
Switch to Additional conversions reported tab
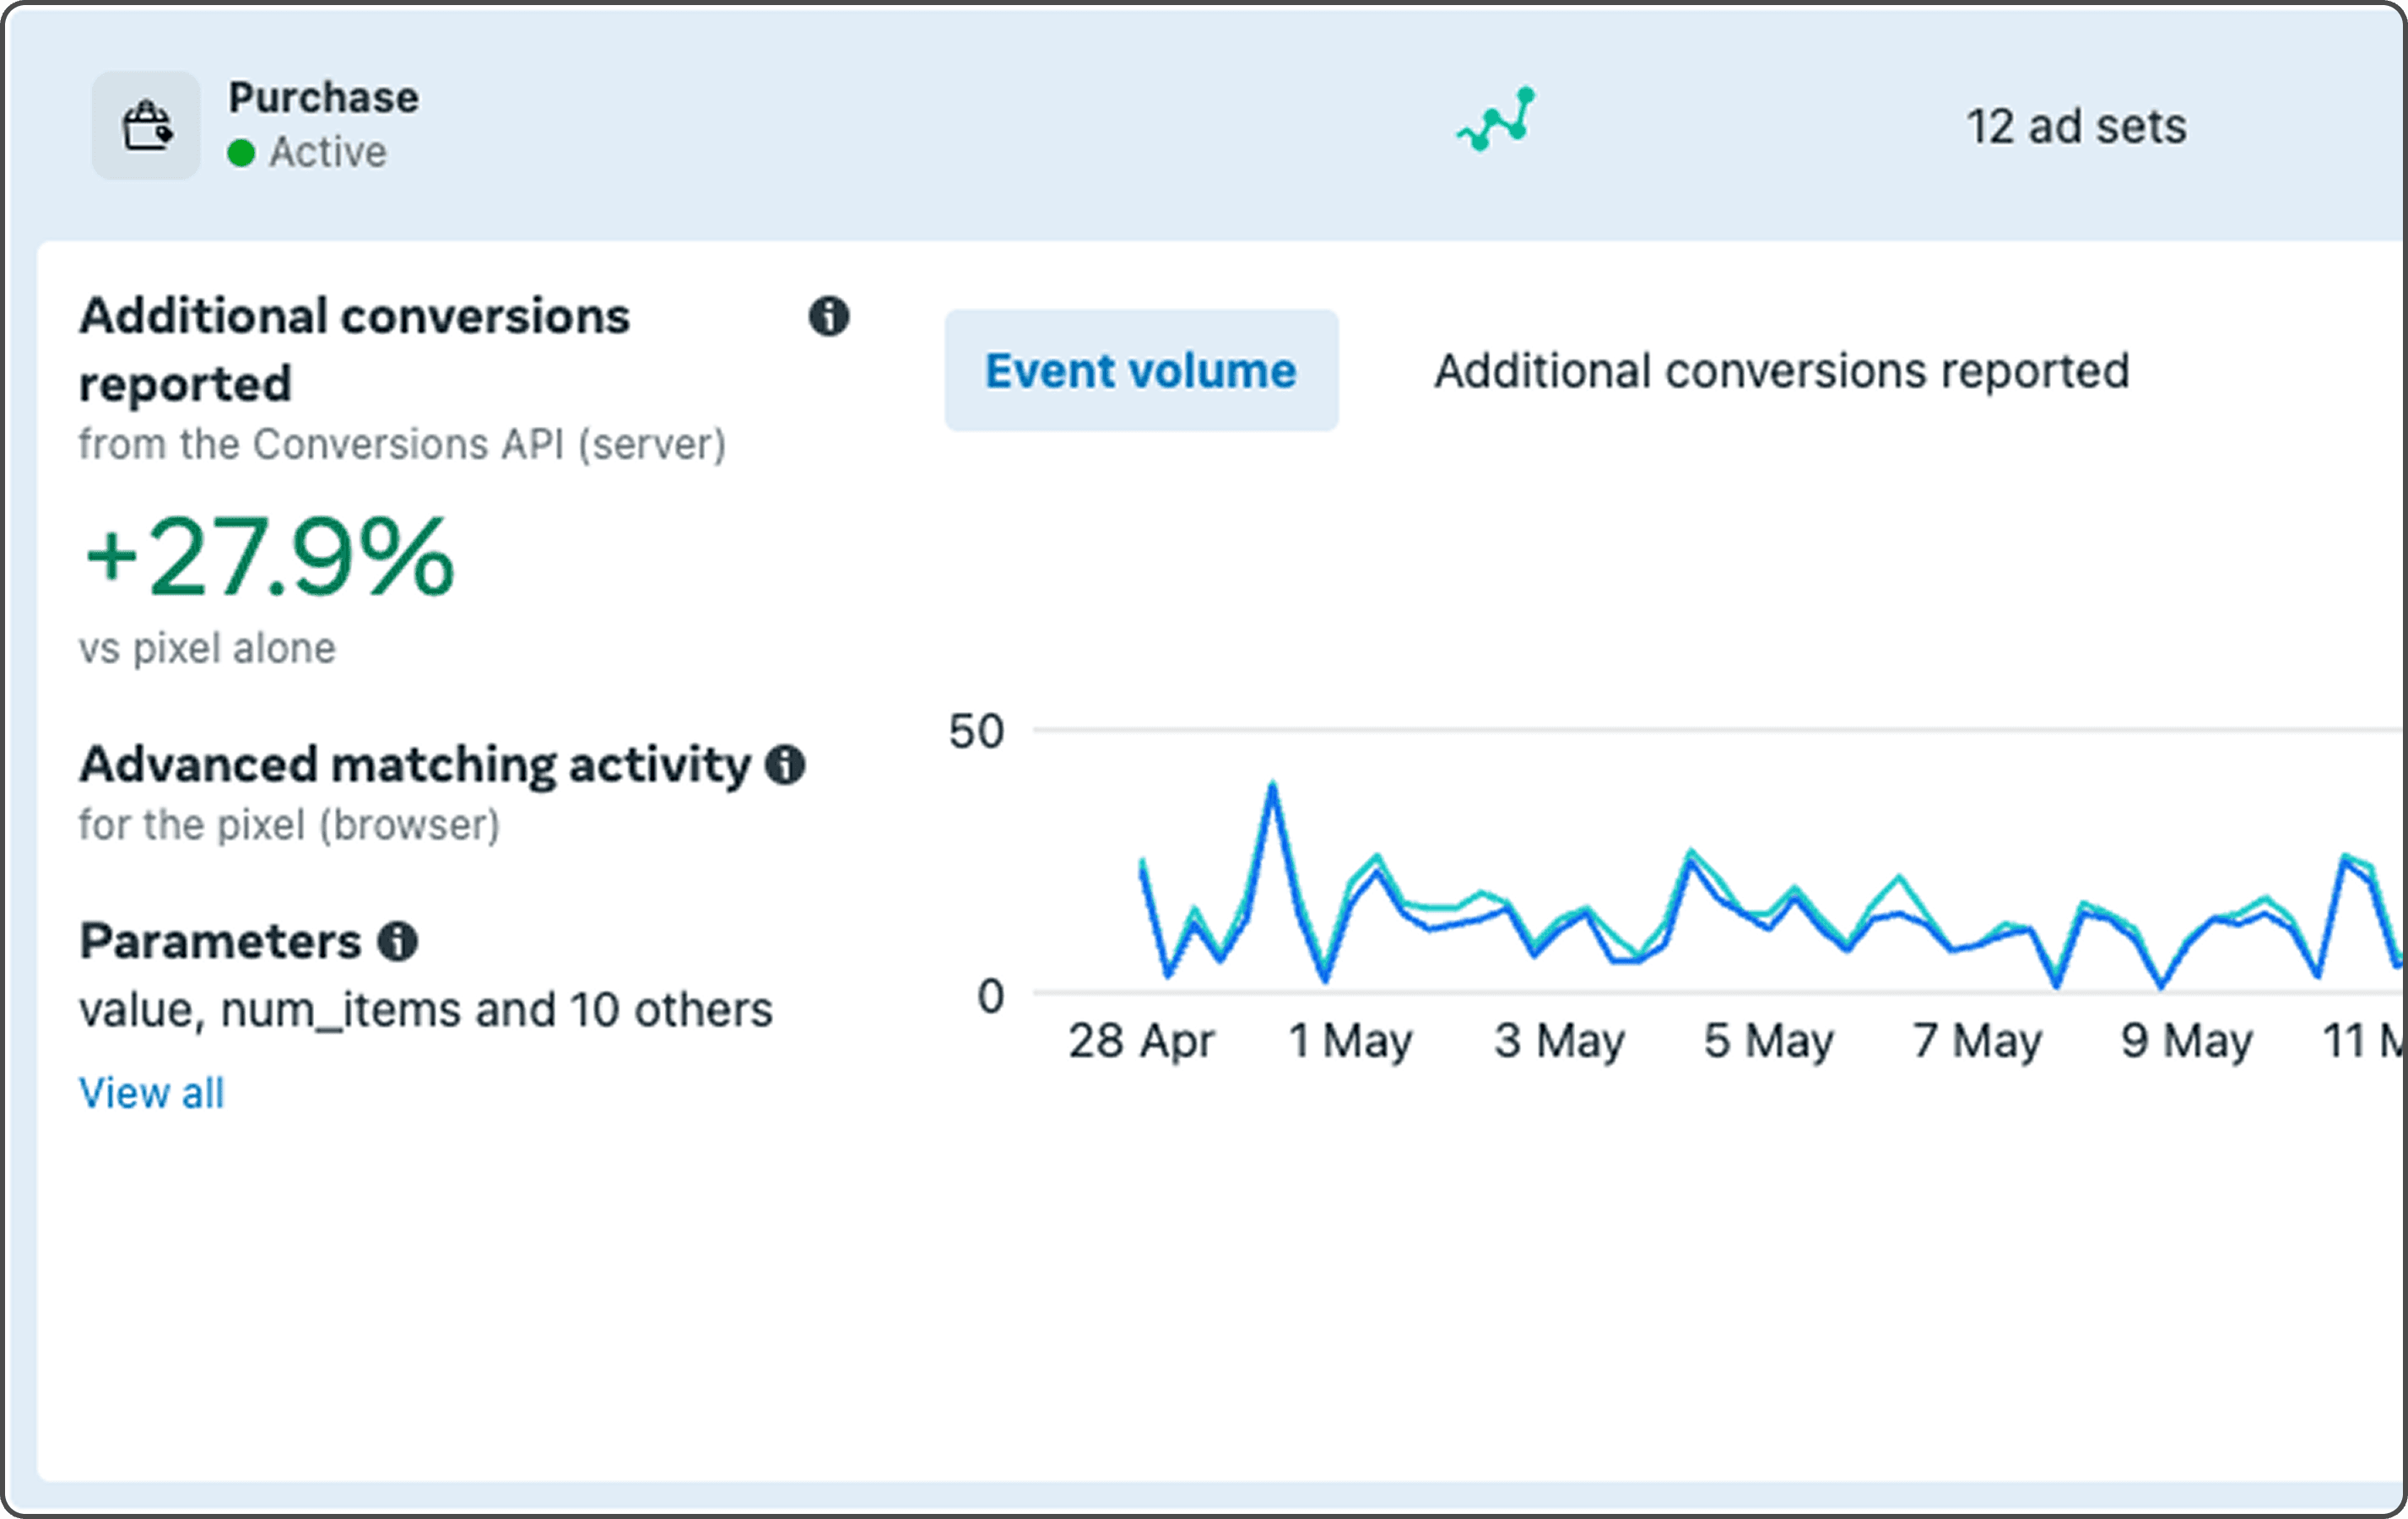pos(1781,371)
